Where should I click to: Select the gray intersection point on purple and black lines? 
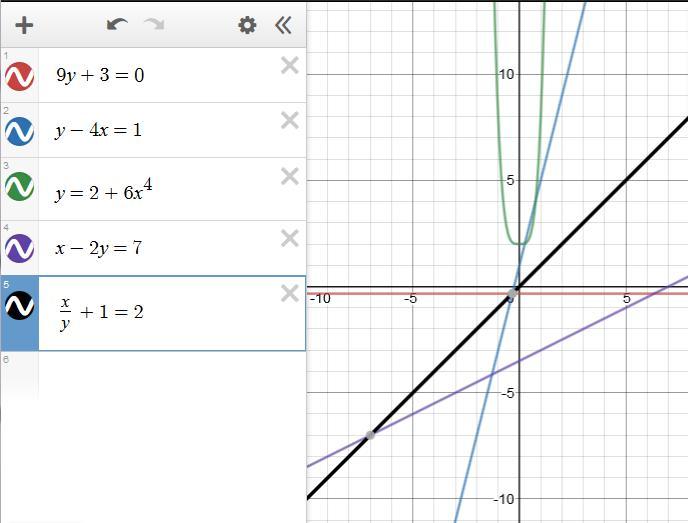pyautogui.click(x=370, y=435)
